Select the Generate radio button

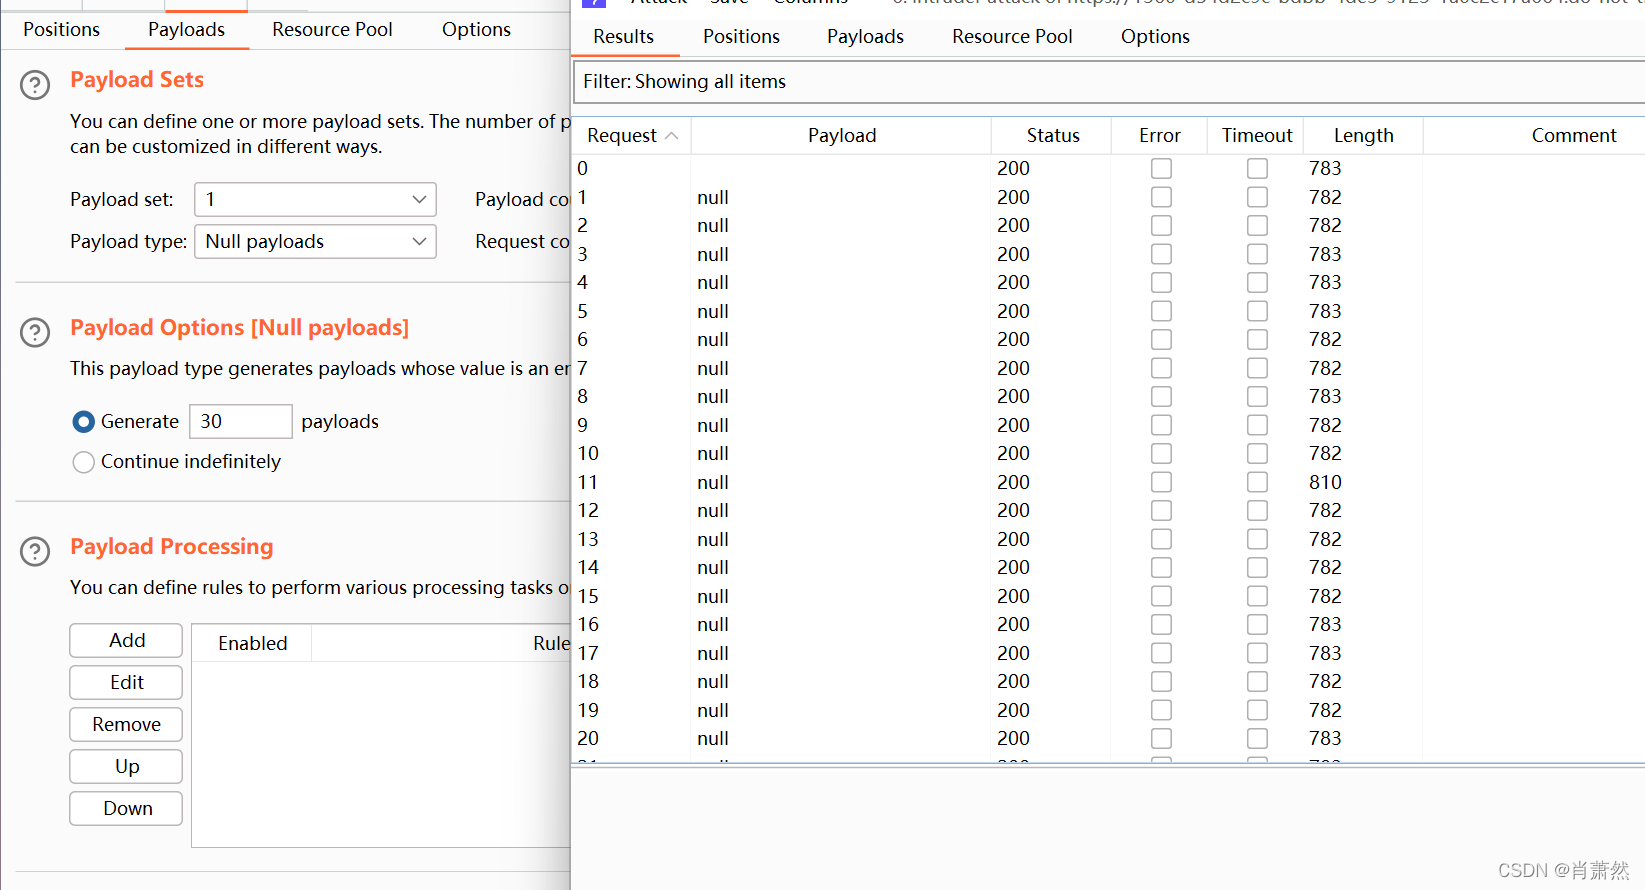84,422
